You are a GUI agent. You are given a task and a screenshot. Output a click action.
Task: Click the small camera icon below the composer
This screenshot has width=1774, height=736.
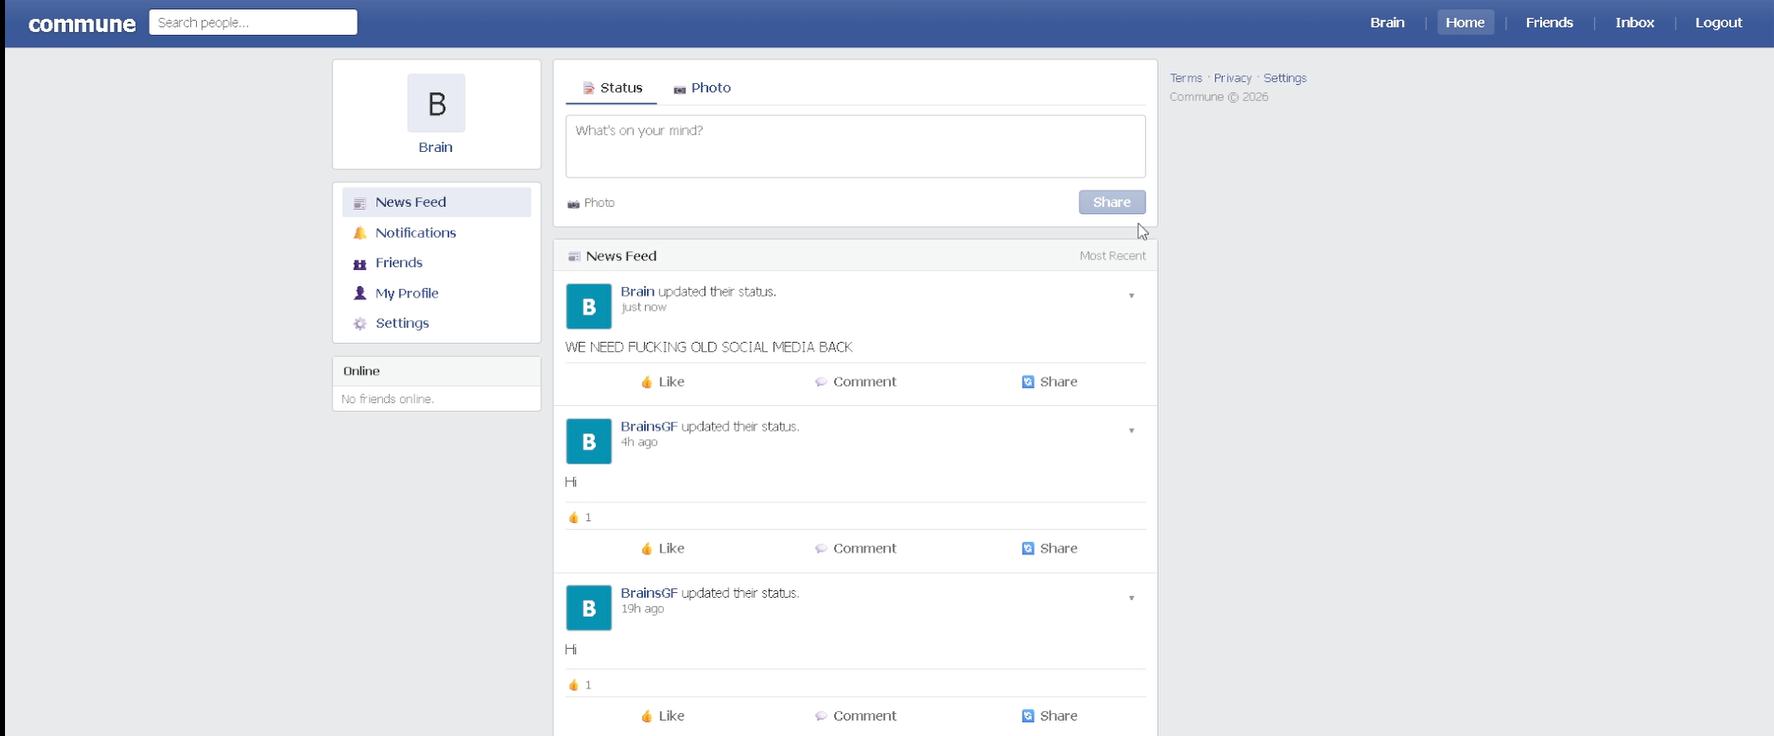573,203
